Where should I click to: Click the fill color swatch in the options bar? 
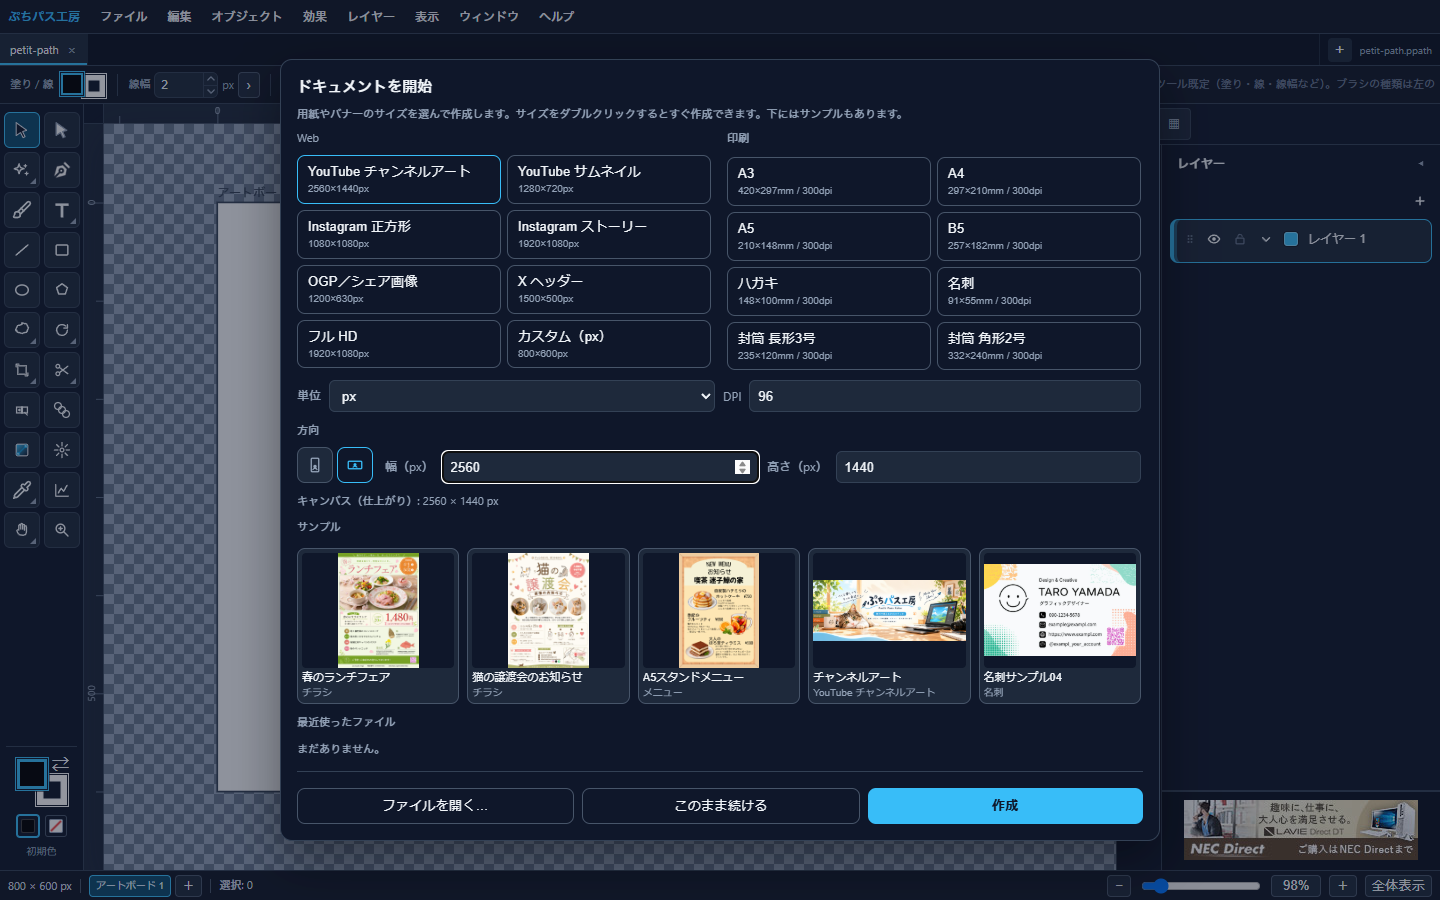[72, 85]
